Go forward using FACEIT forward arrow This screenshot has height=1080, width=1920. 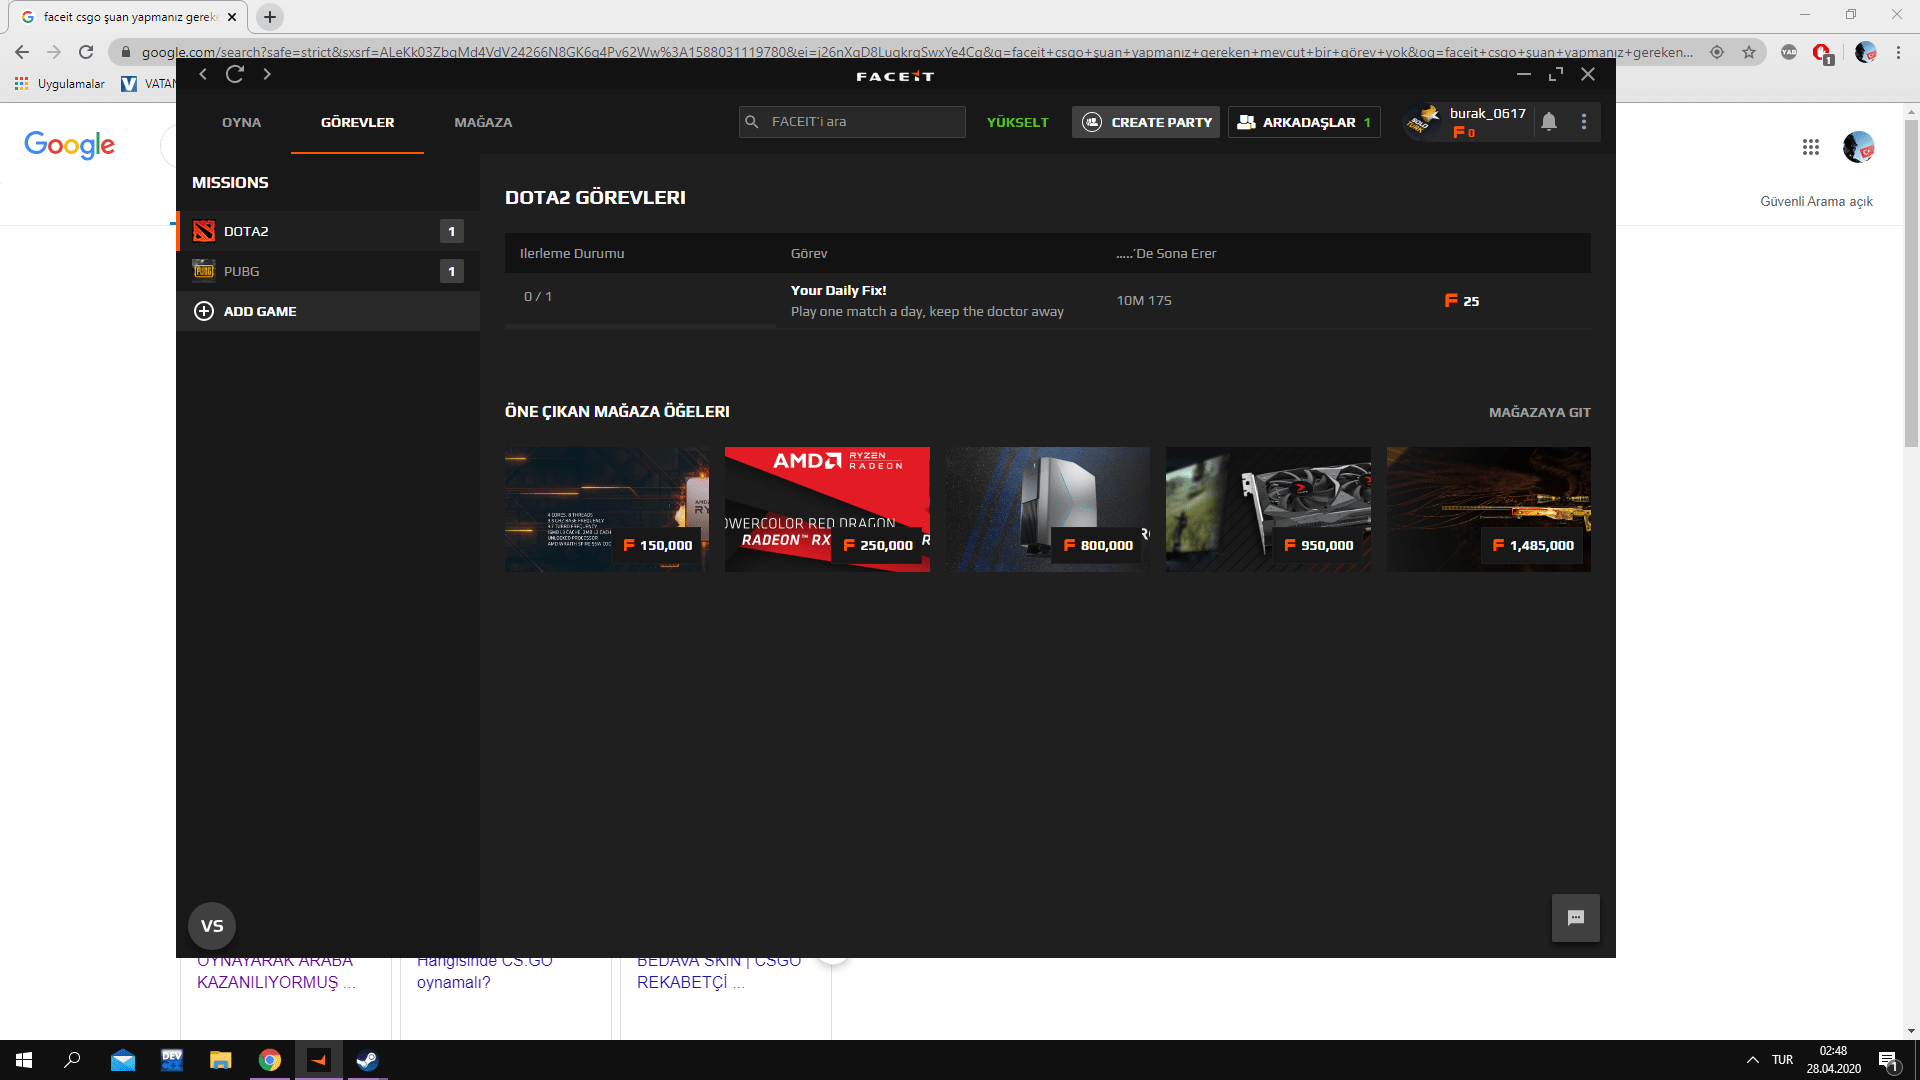point(267,74)
